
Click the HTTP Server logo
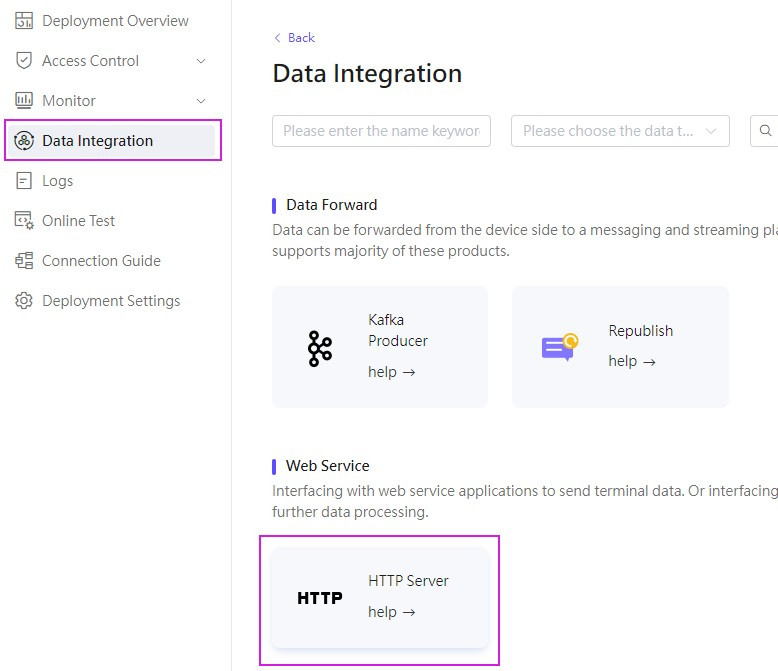pyautogui.click(x=320, y=598)
